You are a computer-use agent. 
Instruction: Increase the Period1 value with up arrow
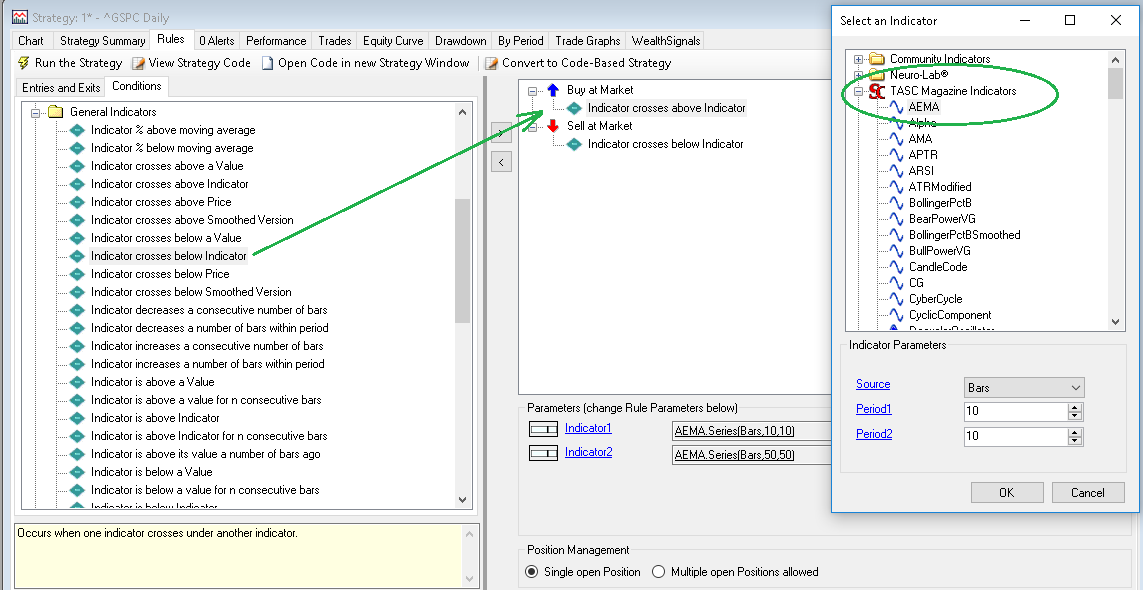1075,407
